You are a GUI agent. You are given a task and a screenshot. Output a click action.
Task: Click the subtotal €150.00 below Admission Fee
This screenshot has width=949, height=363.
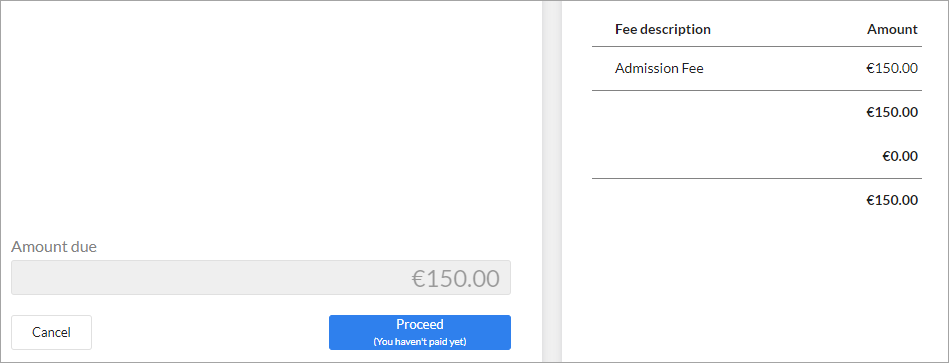pos(892,113)
